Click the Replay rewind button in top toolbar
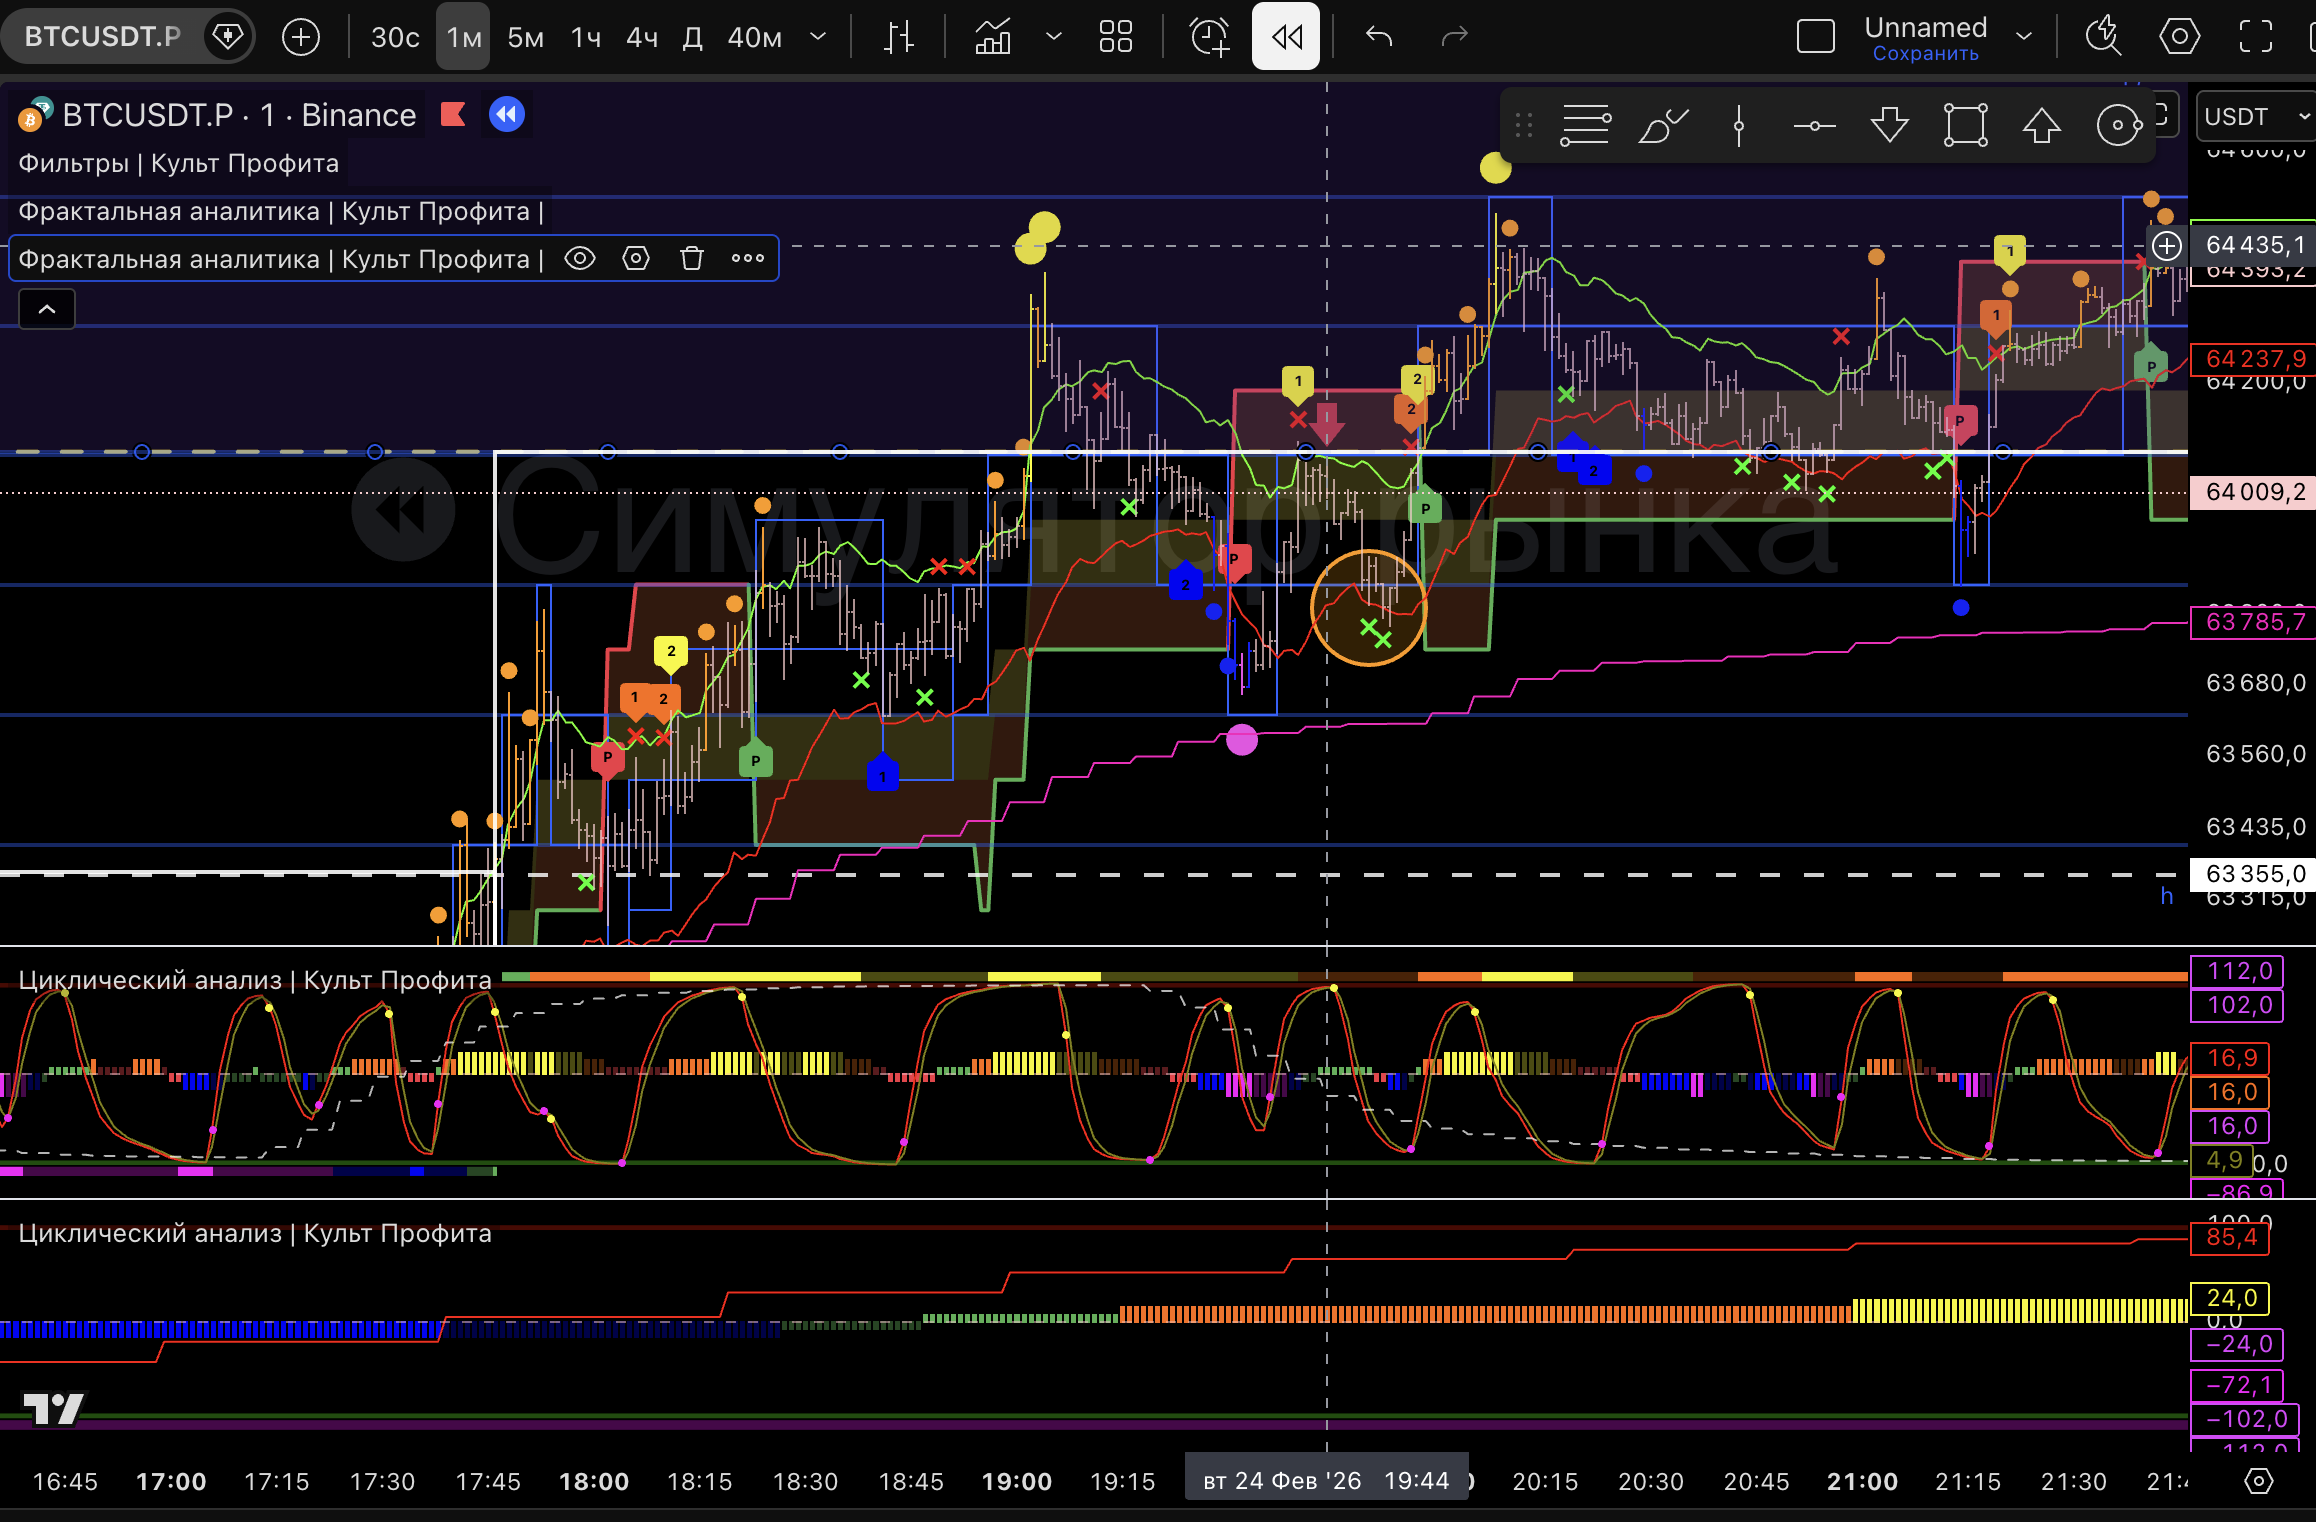This screenshot has height=1522, width=2316. coord(1285,37)
